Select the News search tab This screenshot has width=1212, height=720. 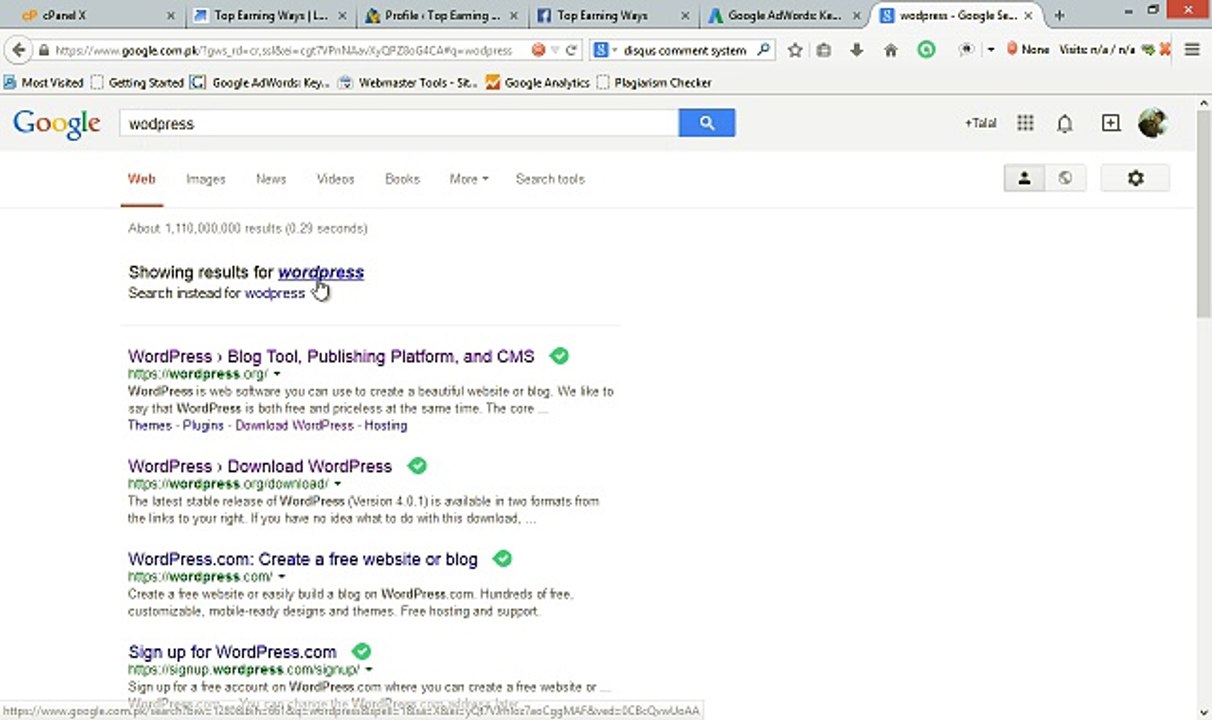[271, 179]
